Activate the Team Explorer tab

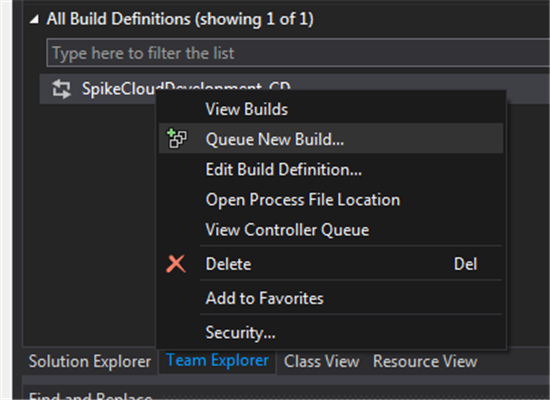click(217, 361)
